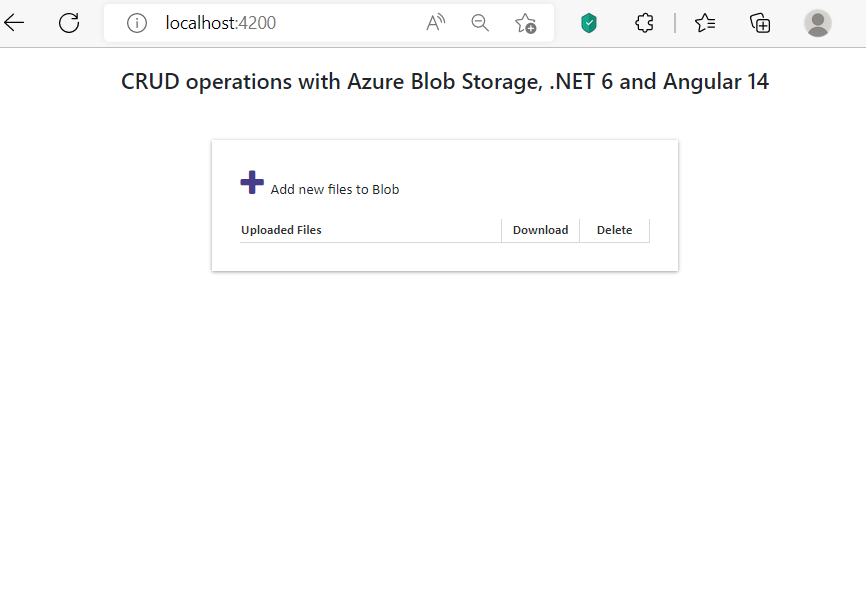
Task: Reload the page with the refresh icon
Action: coord(69,22)
